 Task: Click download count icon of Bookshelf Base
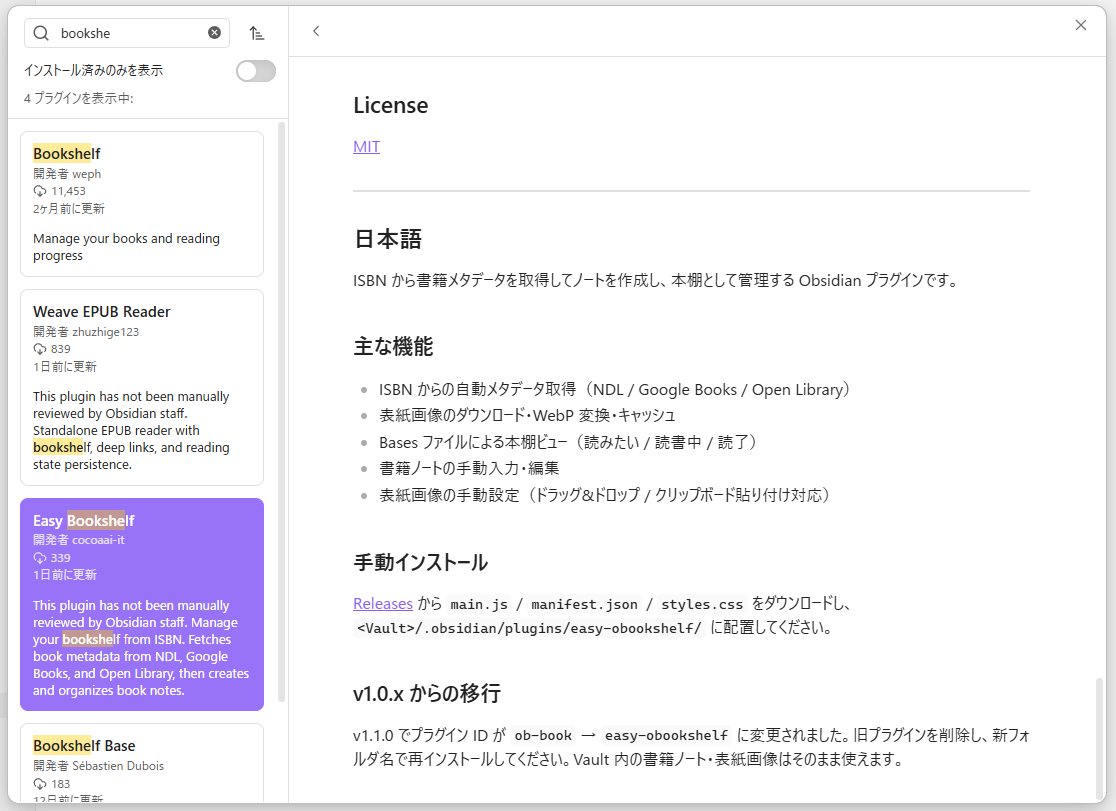tap(40, 784)
